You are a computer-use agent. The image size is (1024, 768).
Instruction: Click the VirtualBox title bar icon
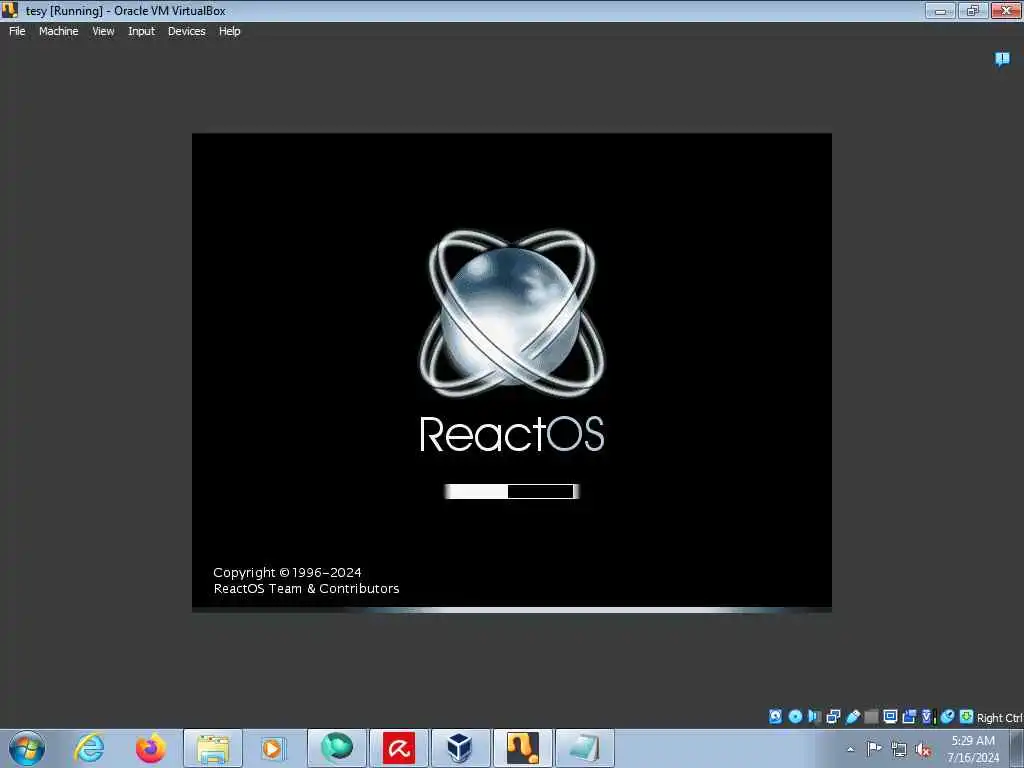pyautogui.click(x=10, y=10)
